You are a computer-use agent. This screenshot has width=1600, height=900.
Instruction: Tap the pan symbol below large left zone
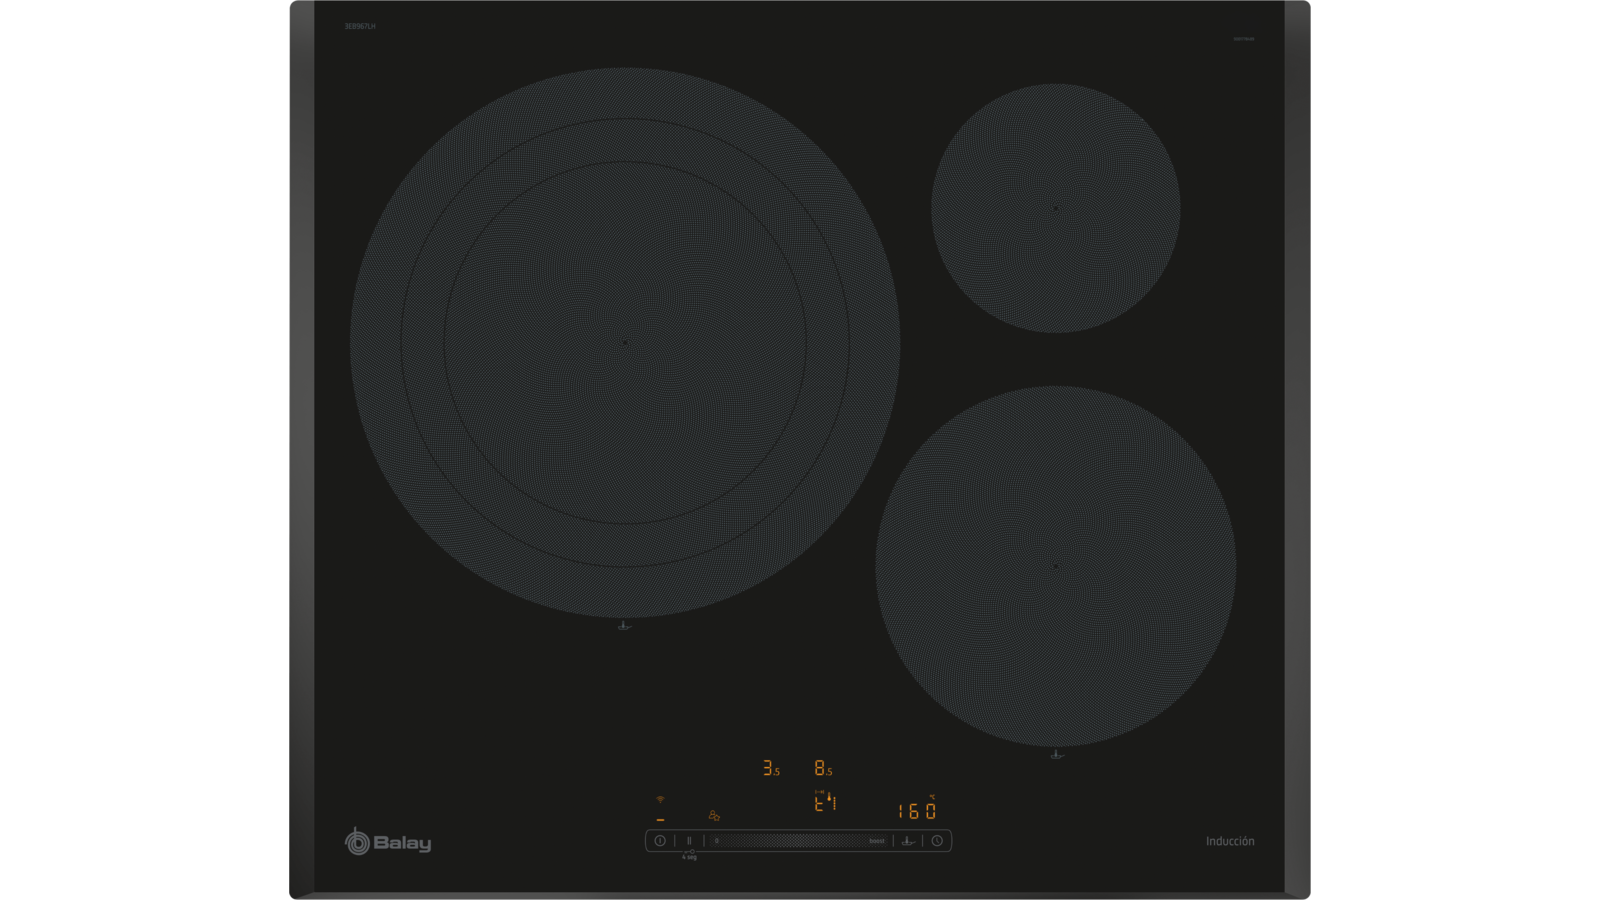click(624, 626)
